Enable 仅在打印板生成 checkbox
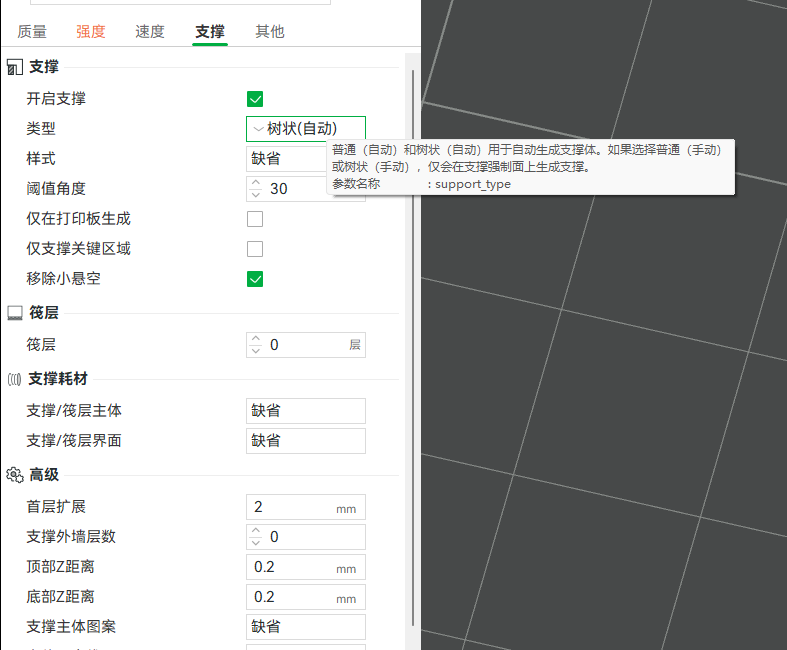Viewport: 787px width, 650px height. coord(255,219)
